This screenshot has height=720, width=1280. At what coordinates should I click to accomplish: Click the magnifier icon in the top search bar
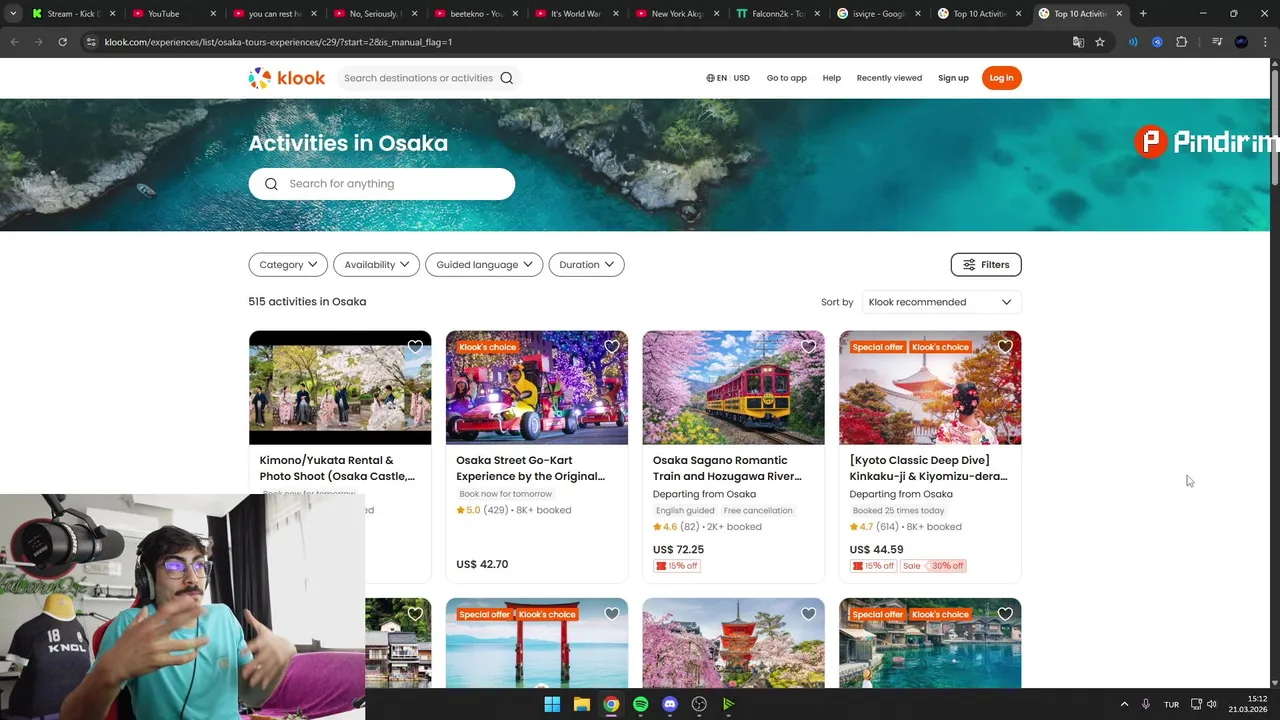[x=507, y=78]
